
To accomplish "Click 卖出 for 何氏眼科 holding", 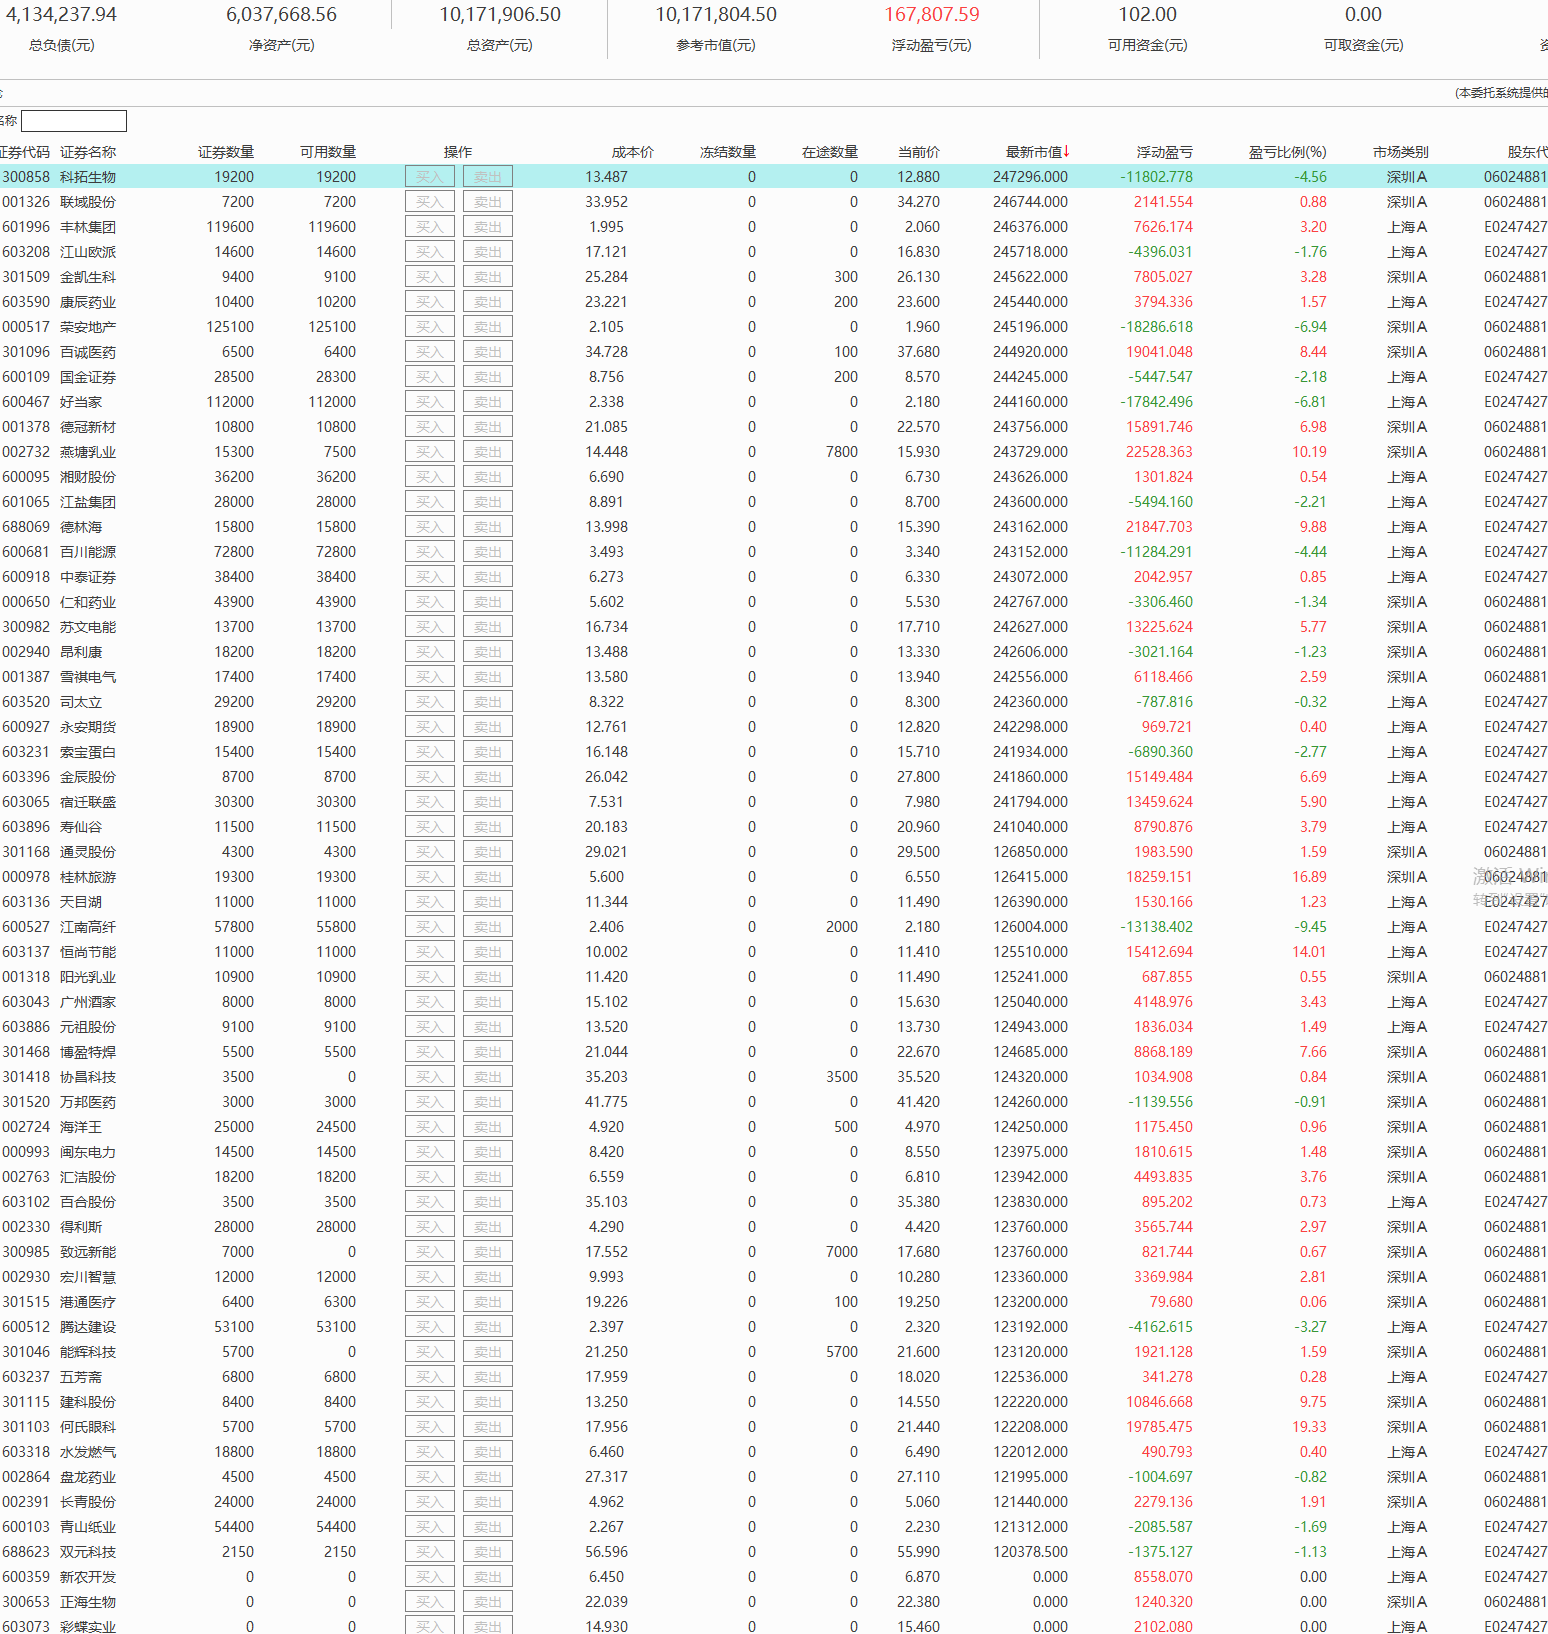I will click(x=488, y=1427).
